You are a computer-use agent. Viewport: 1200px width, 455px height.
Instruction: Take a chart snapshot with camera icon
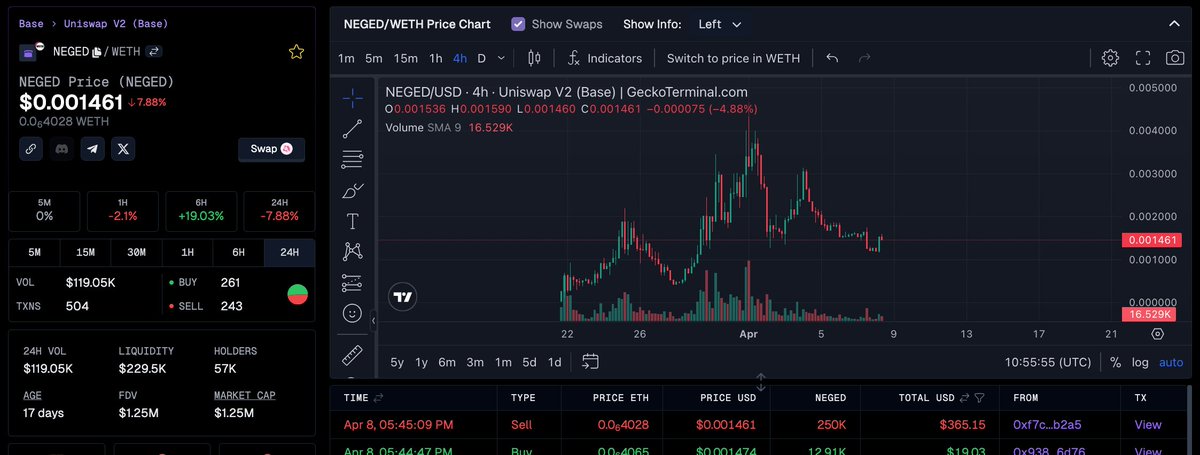[x=1175, y=58]
